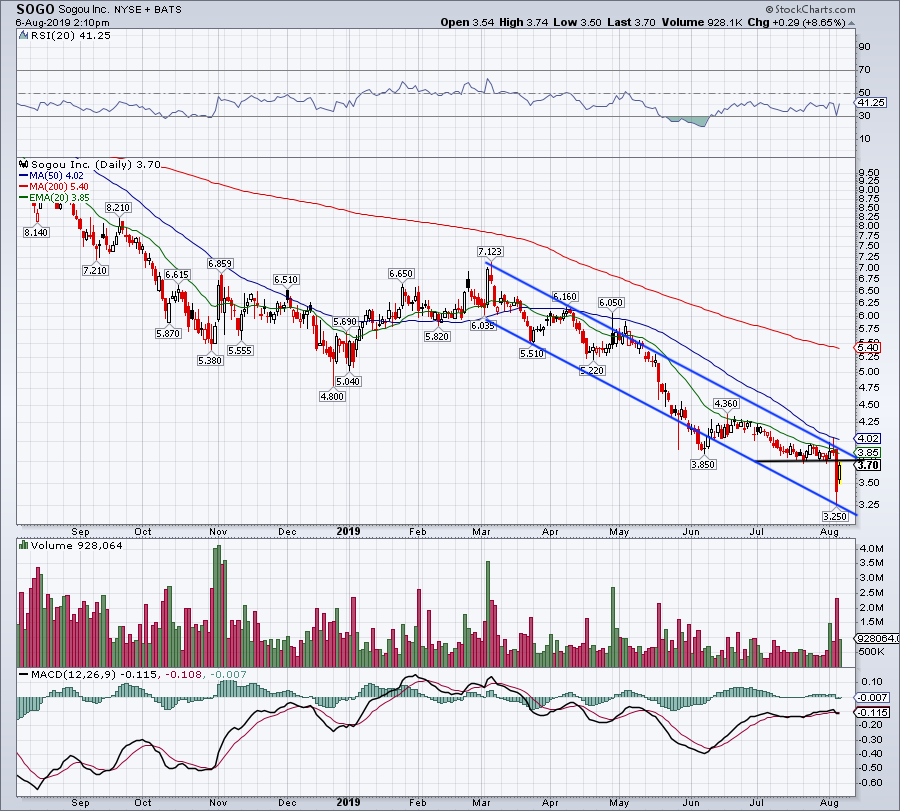Screen dimensions: 900x811
Task: Click the MACD(12,26,9) -0.115 legend text
Action: pyautogui.click(x=94, y=674)
